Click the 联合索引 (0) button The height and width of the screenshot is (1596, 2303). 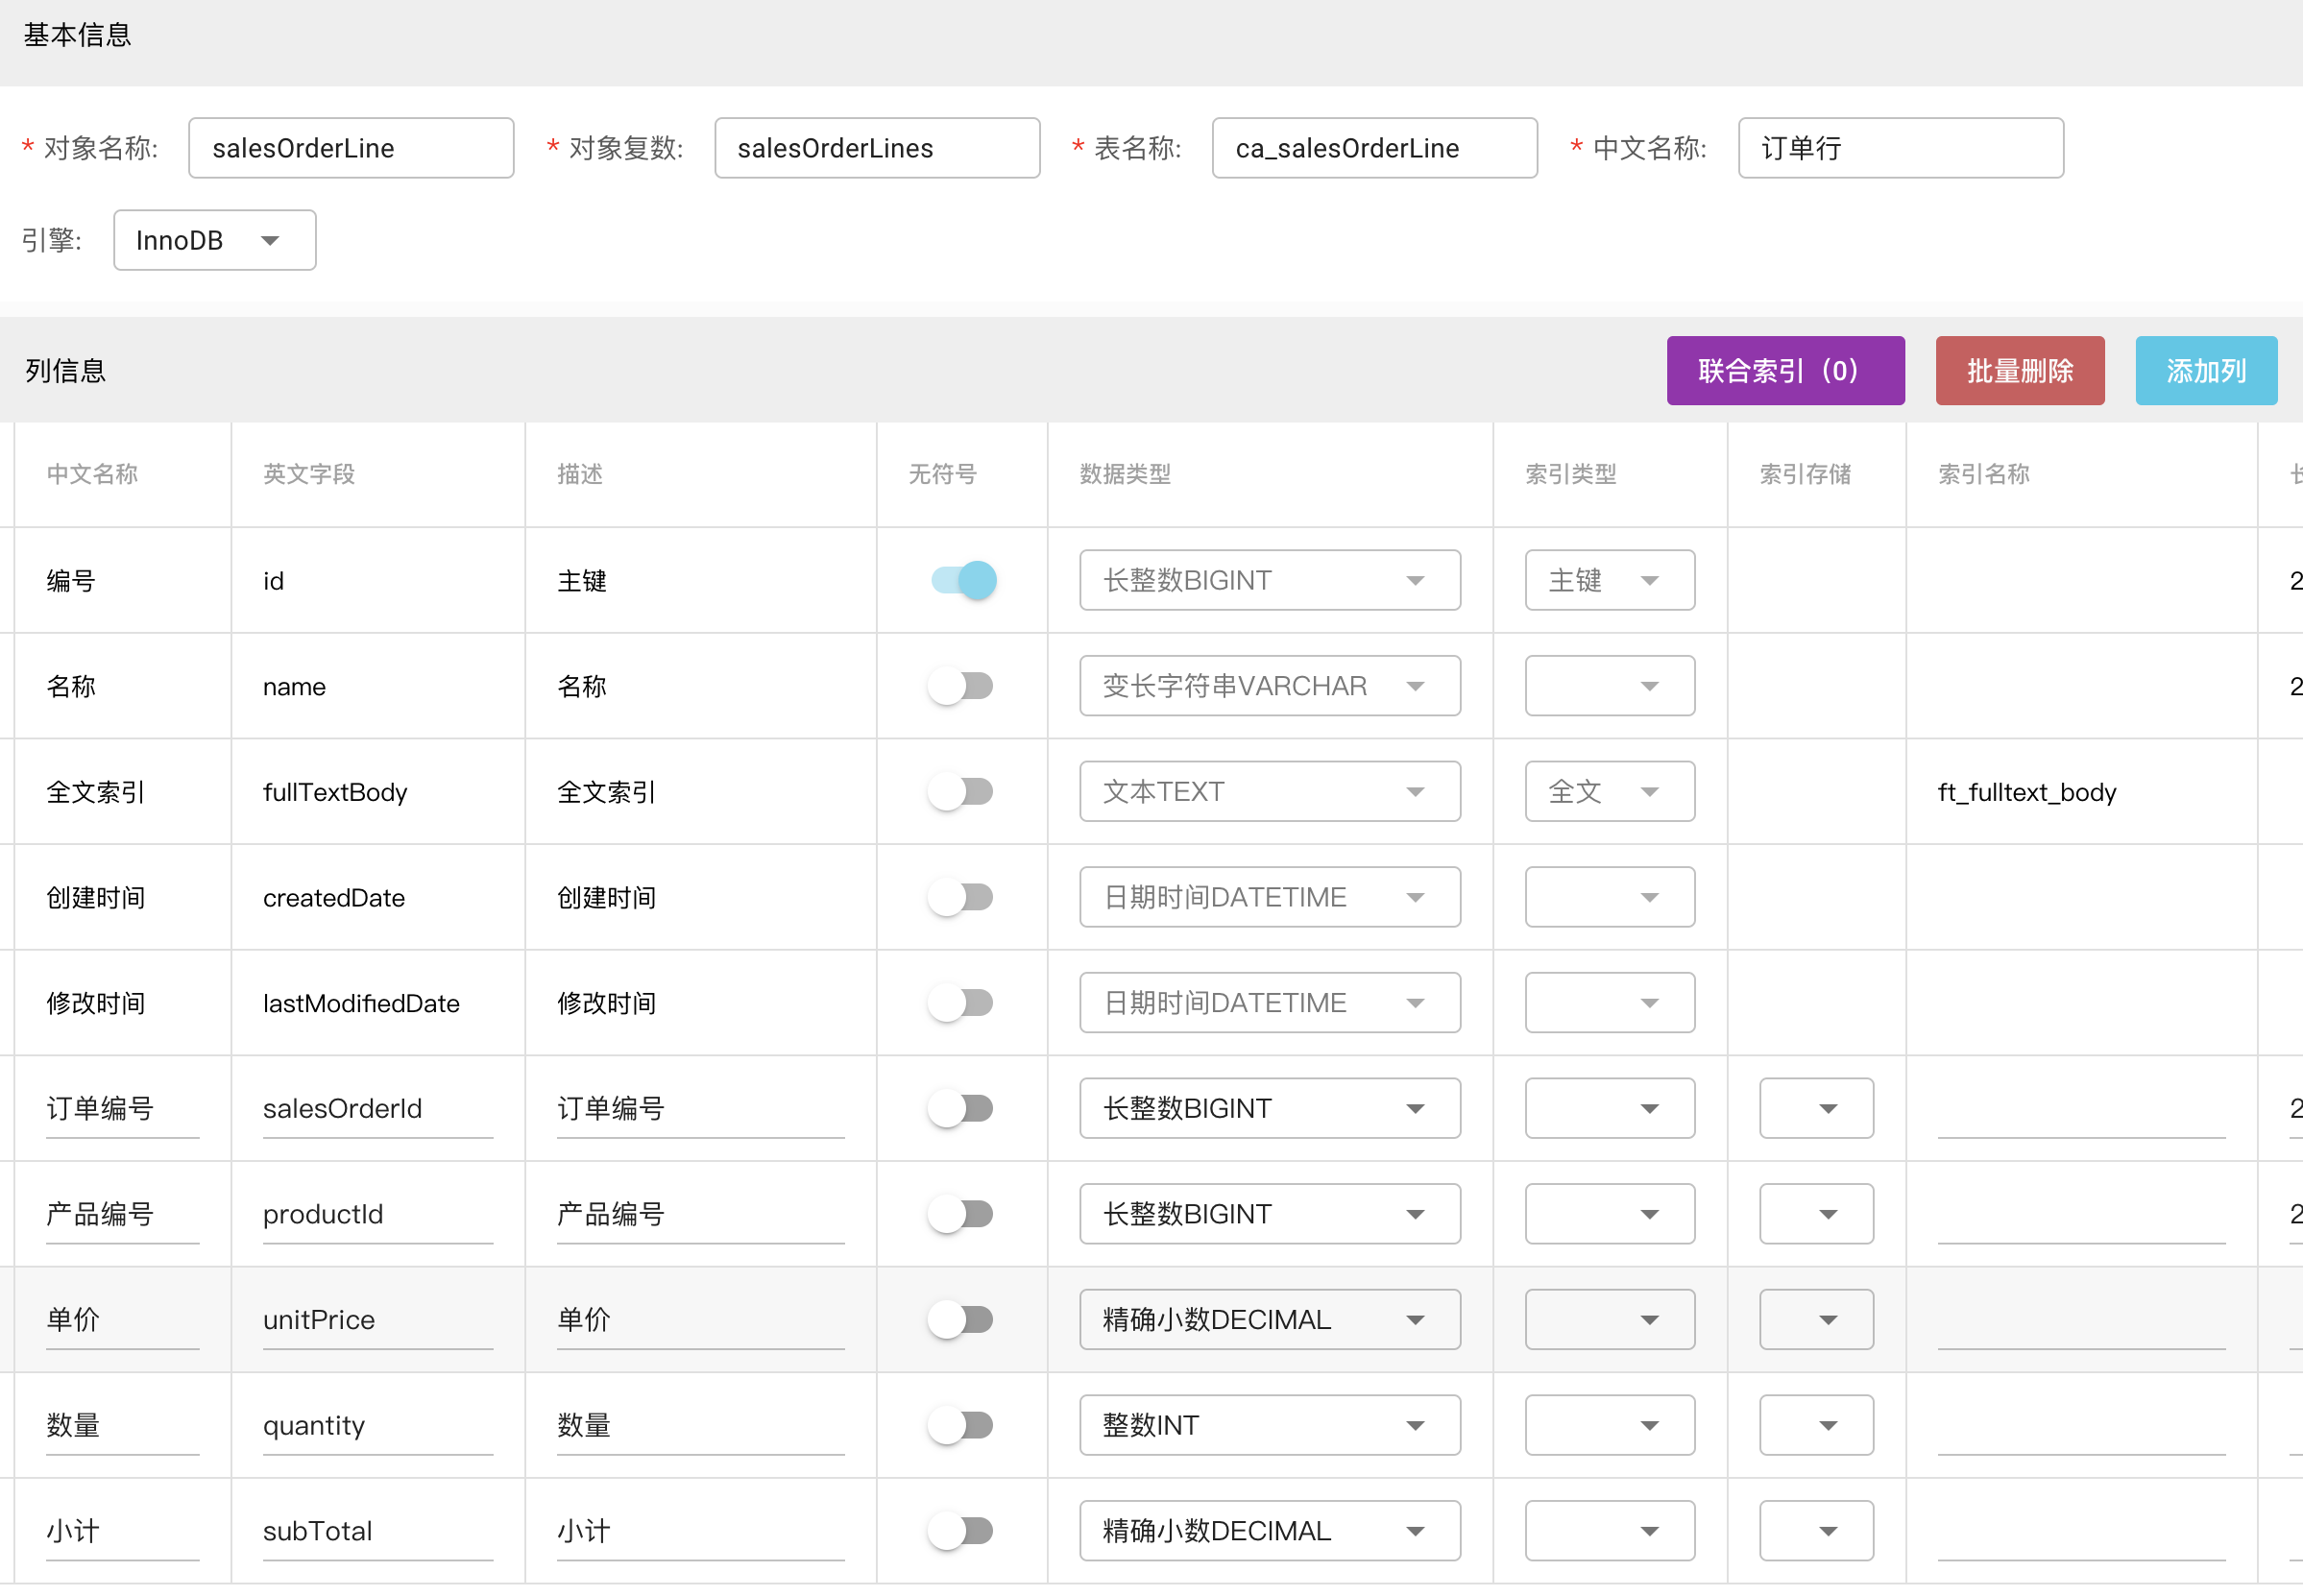pos(1785,370)
